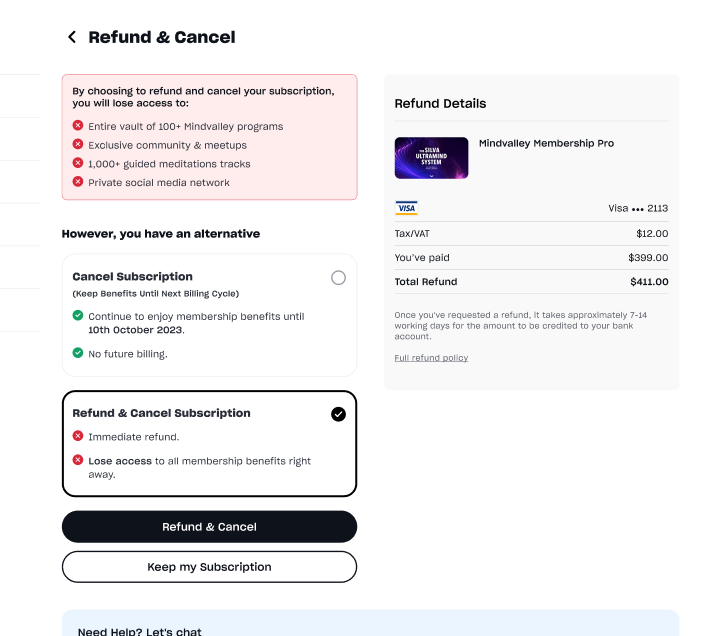This screenshot has height=636, width=724.
Task: Click red X icon beside Entire vault
Action: [78, 126]
